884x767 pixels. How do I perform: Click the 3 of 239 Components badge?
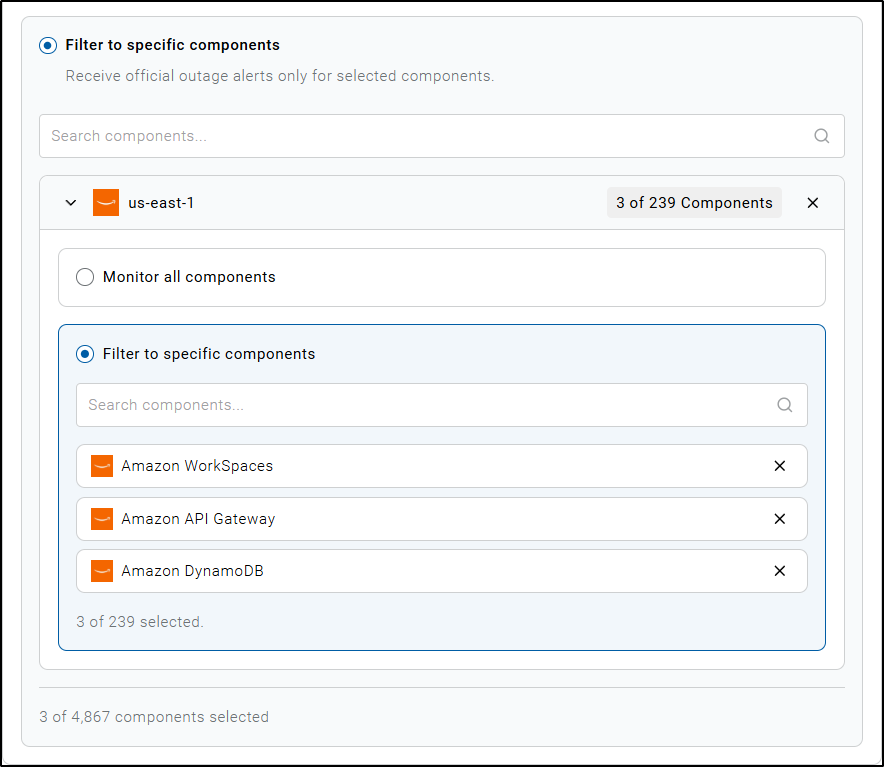coord(694,203)
